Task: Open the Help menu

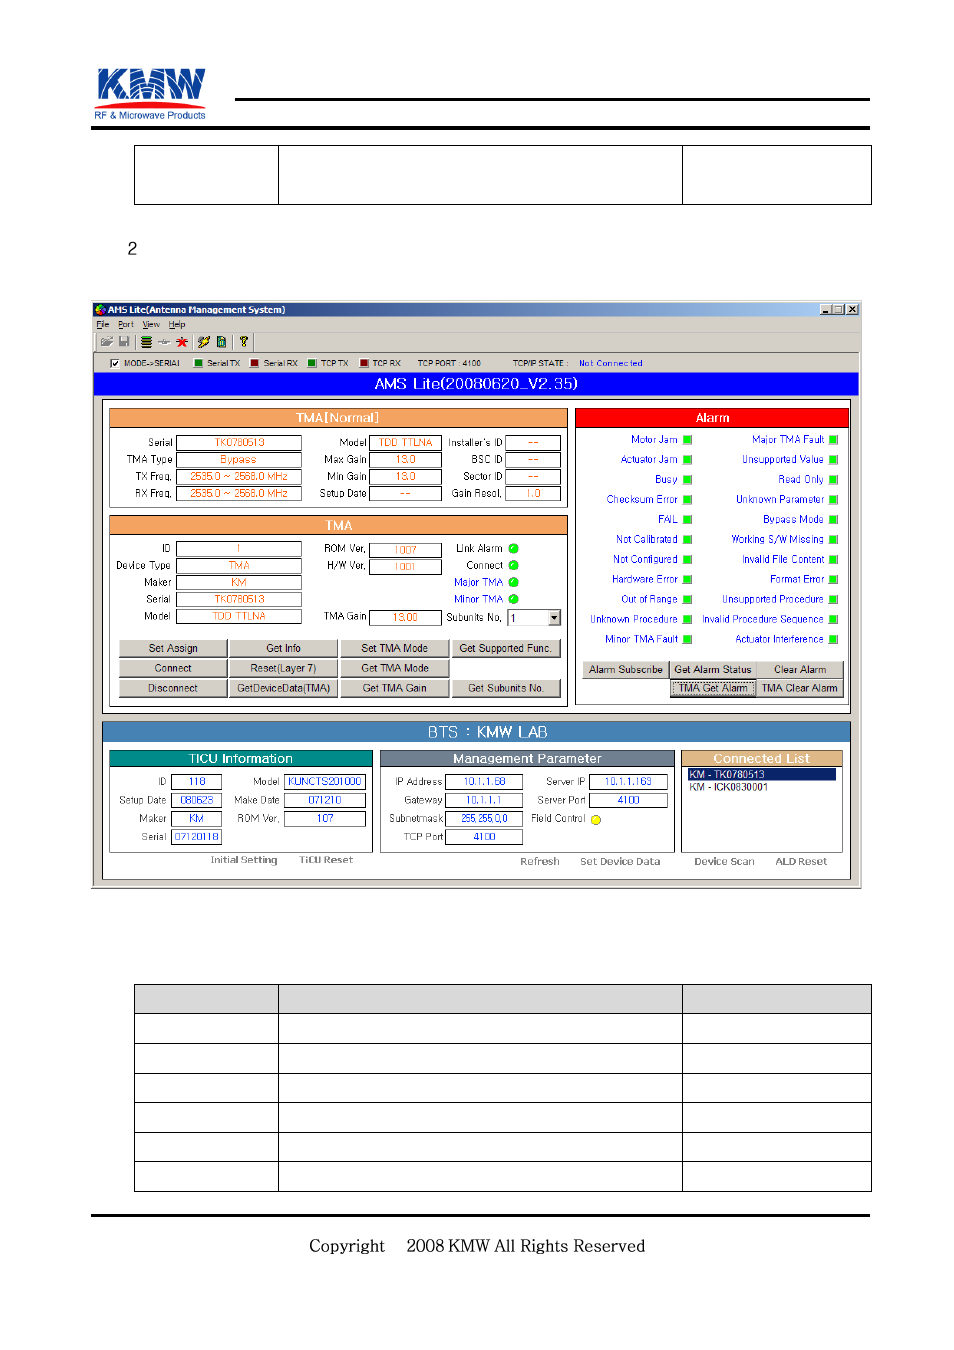Action: (x=177, y=325)
